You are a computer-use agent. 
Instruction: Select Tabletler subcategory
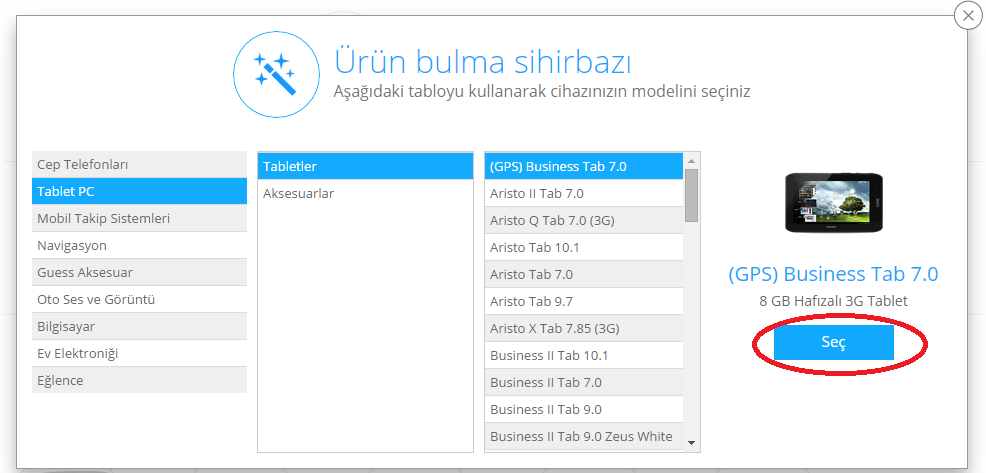[x=365, y=167]
